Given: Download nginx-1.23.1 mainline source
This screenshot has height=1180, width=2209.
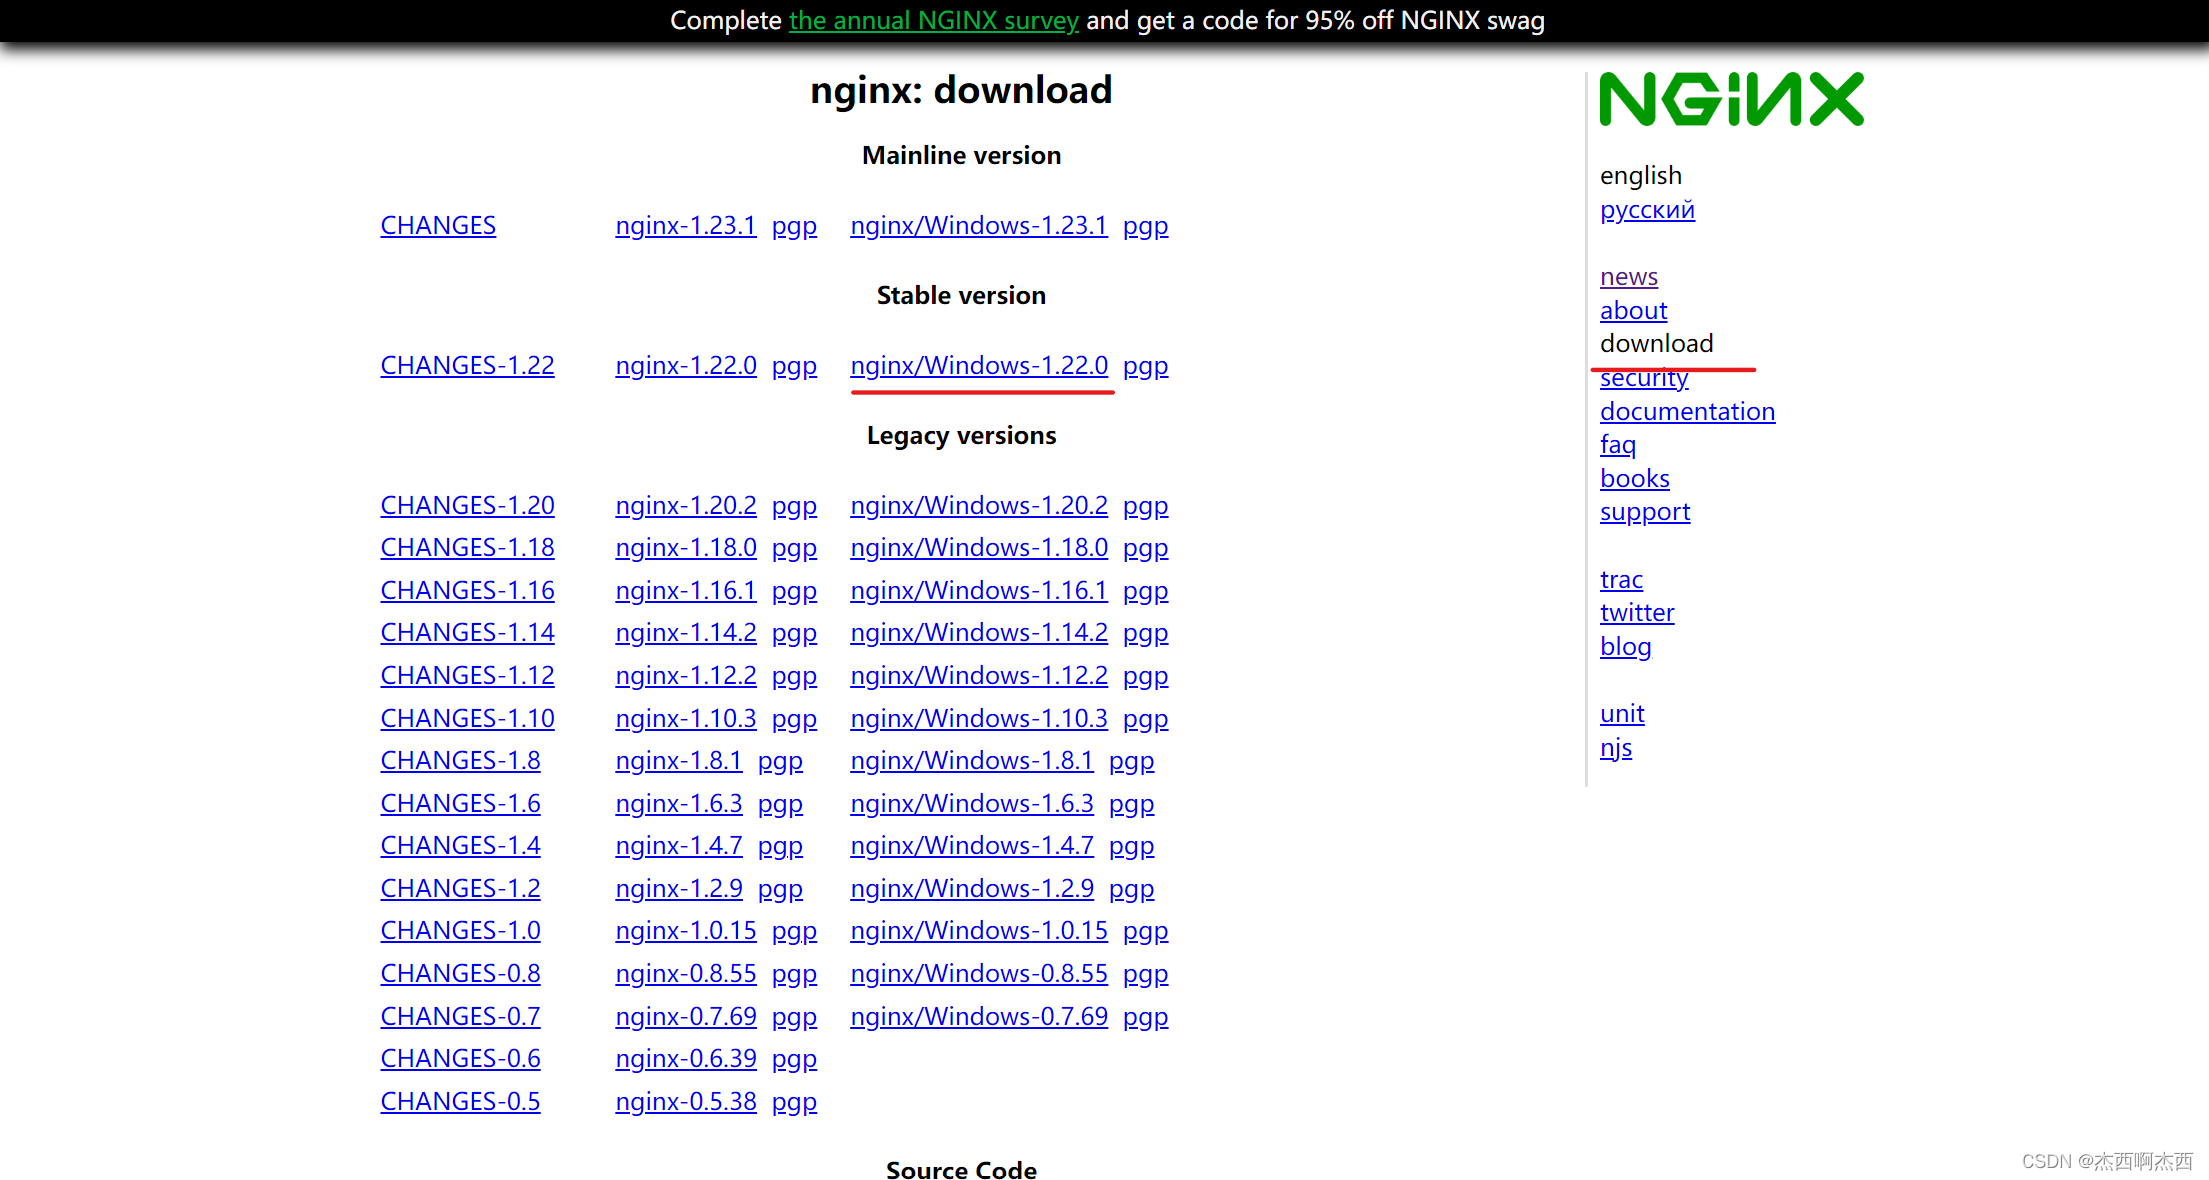Looking at the screenshot, I should click(685, 226).
